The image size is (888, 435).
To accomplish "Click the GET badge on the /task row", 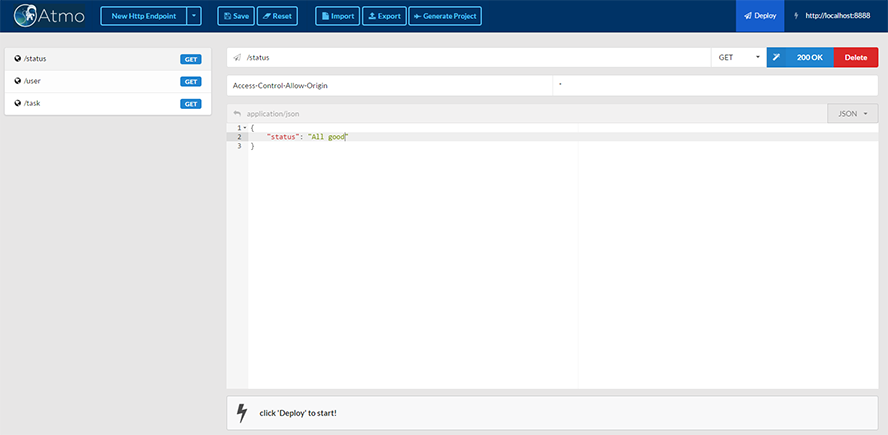I will coord(191,104).
